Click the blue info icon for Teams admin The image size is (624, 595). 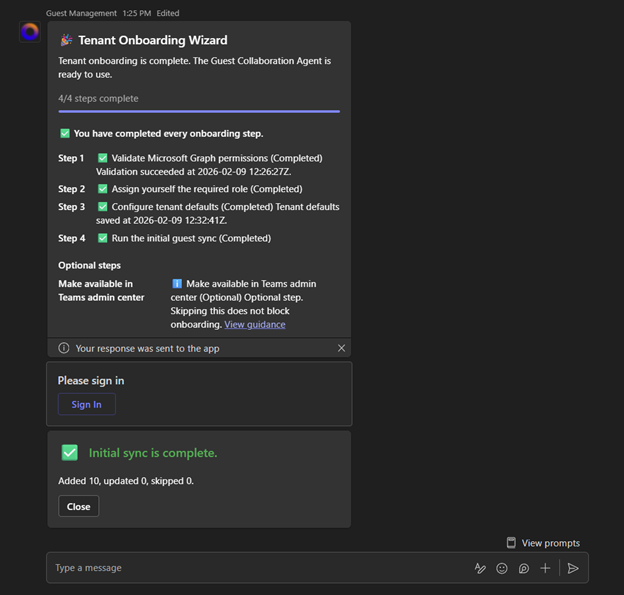177,284
